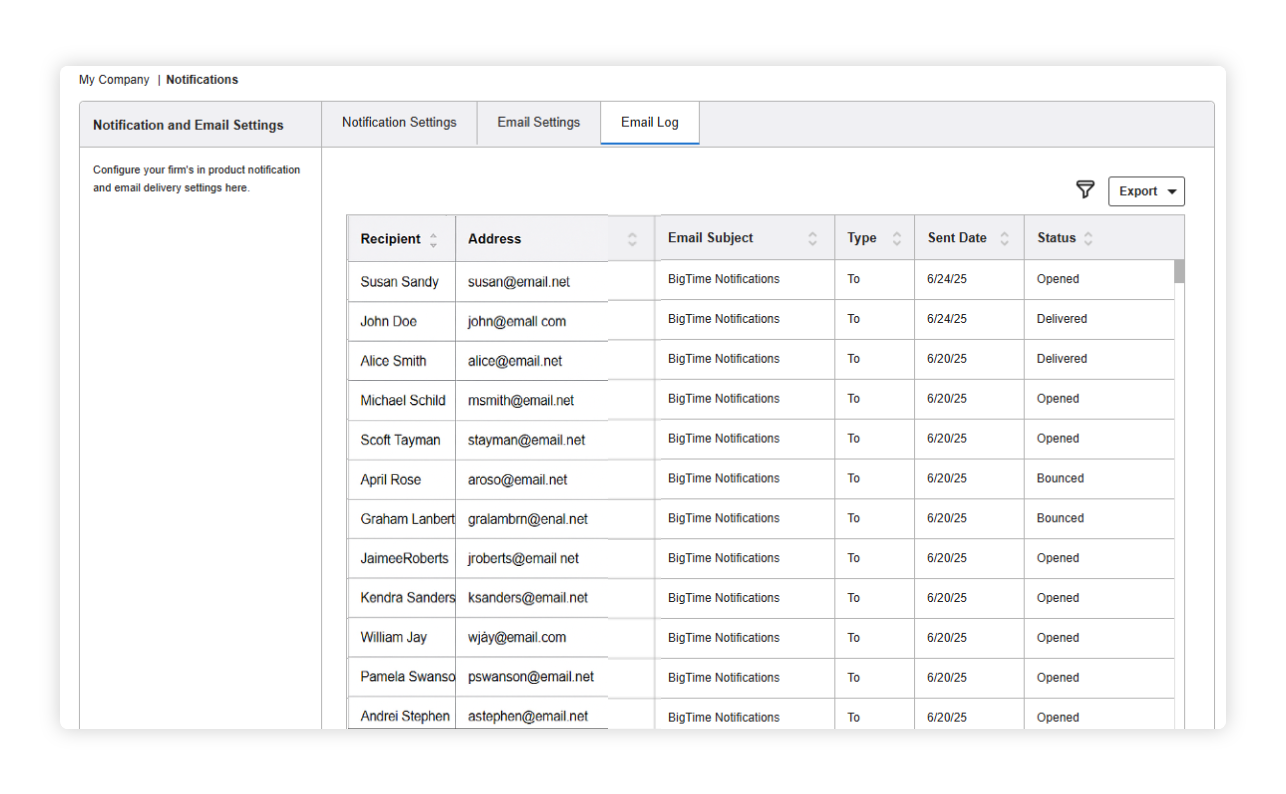Select recipient Scoft Tayman

pyautogui.click(x=400, y=440)
